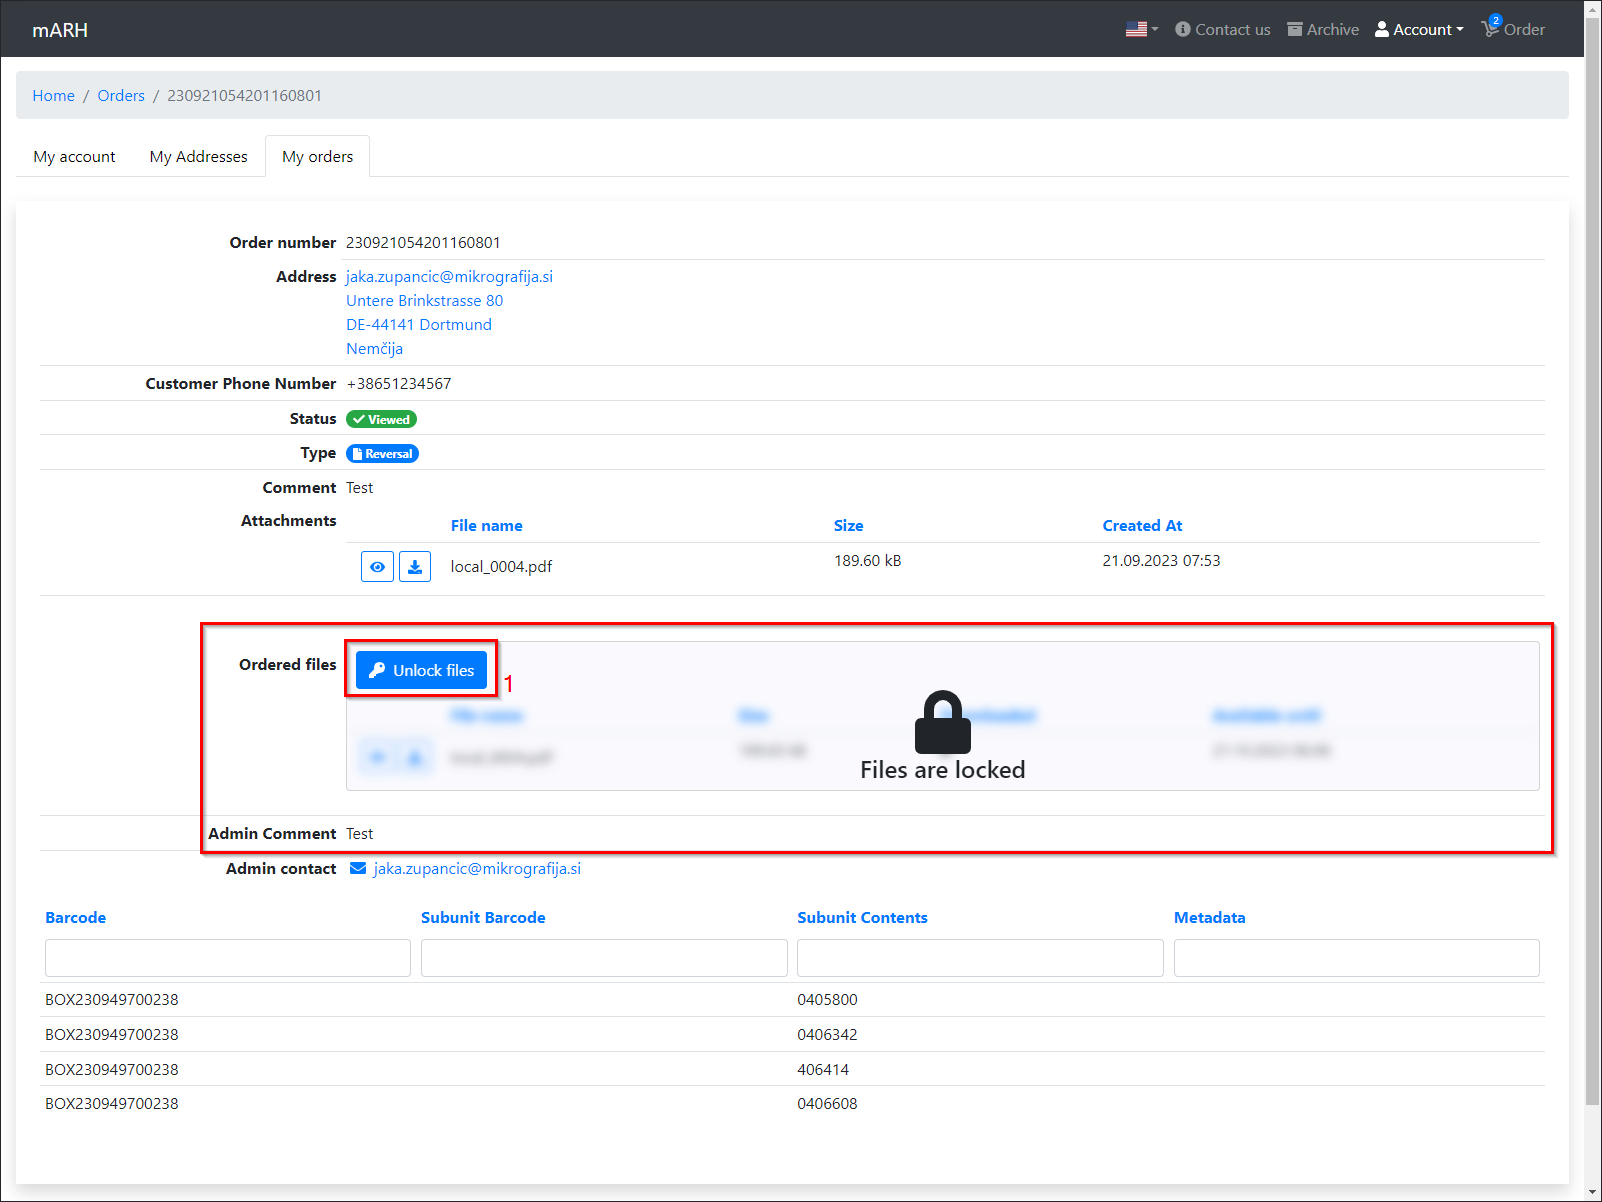Sort table by Subunit Barcode column

pyautogui.click(x=483, y=918)
